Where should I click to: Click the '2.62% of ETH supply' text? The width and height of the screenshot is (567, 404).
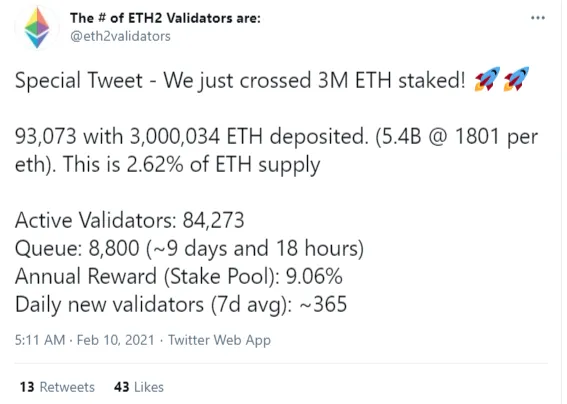pyautogui.click(x=223, y=165)
